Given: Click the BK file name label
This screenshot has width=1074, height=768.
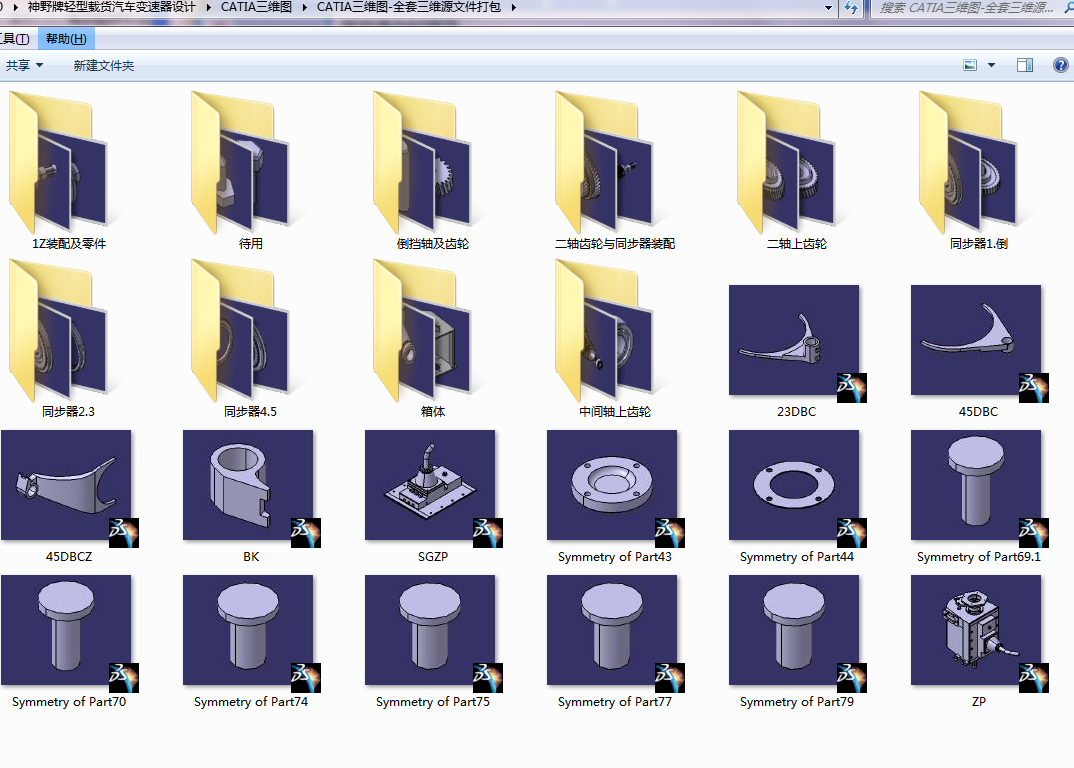Looking at the screenshot, I should pos(251,557).
